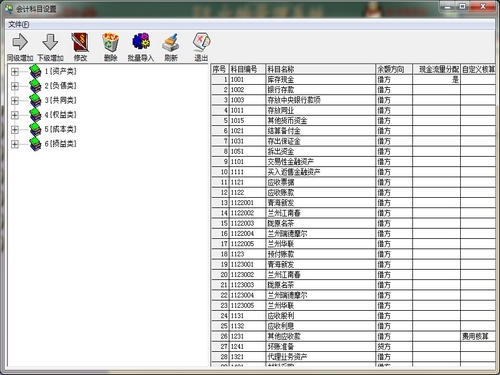This screenshot has height=375, width=500.
Task: Select the books icon for 2[负债类]
Action: pos(35,86)
